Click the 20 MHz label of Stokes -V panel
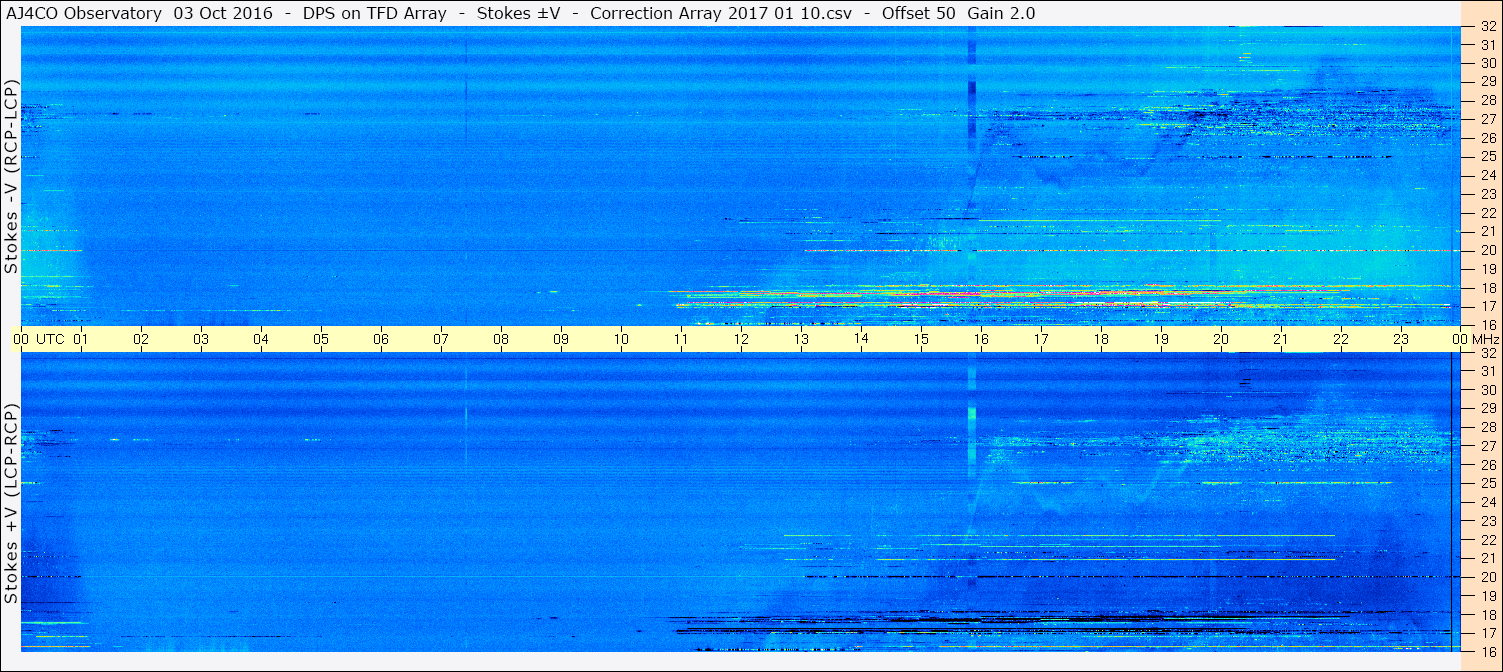Image resolution: width=1503 pixels, height=672 pixels. 1487,250
